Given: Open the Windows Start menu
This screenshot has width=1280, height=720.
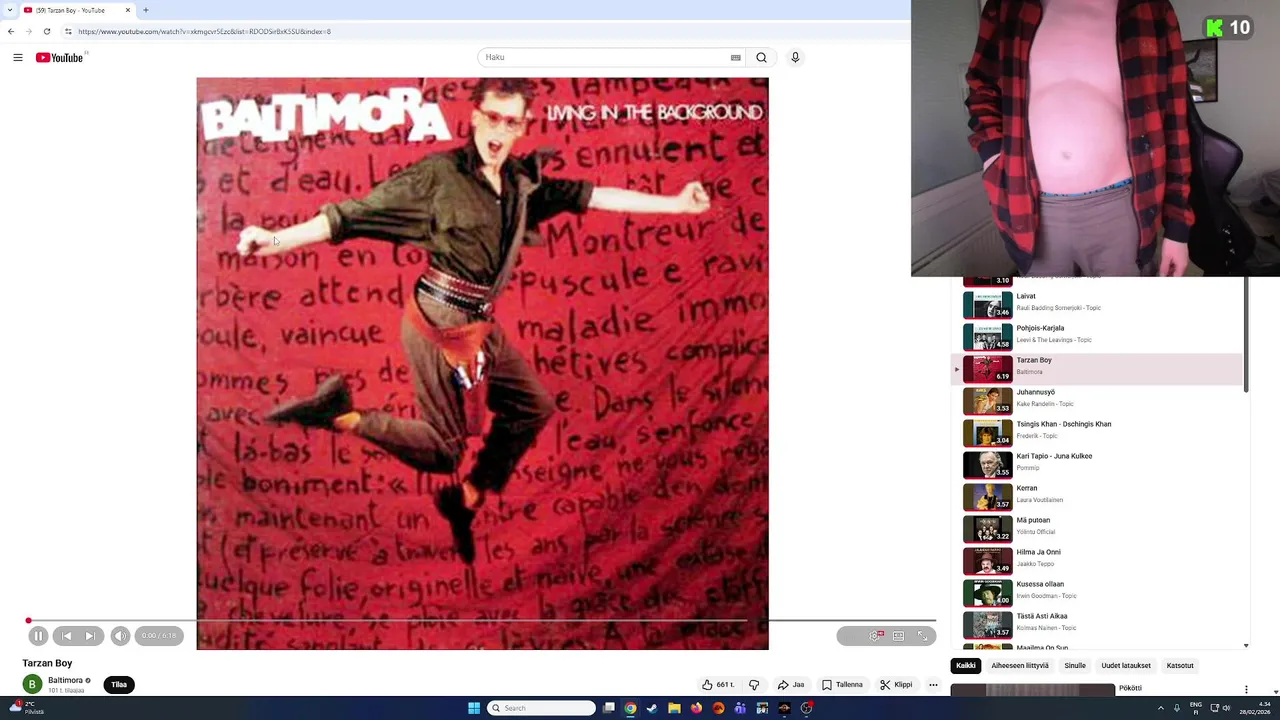Looking at the screenshot, I should click(x=474, y=708).
